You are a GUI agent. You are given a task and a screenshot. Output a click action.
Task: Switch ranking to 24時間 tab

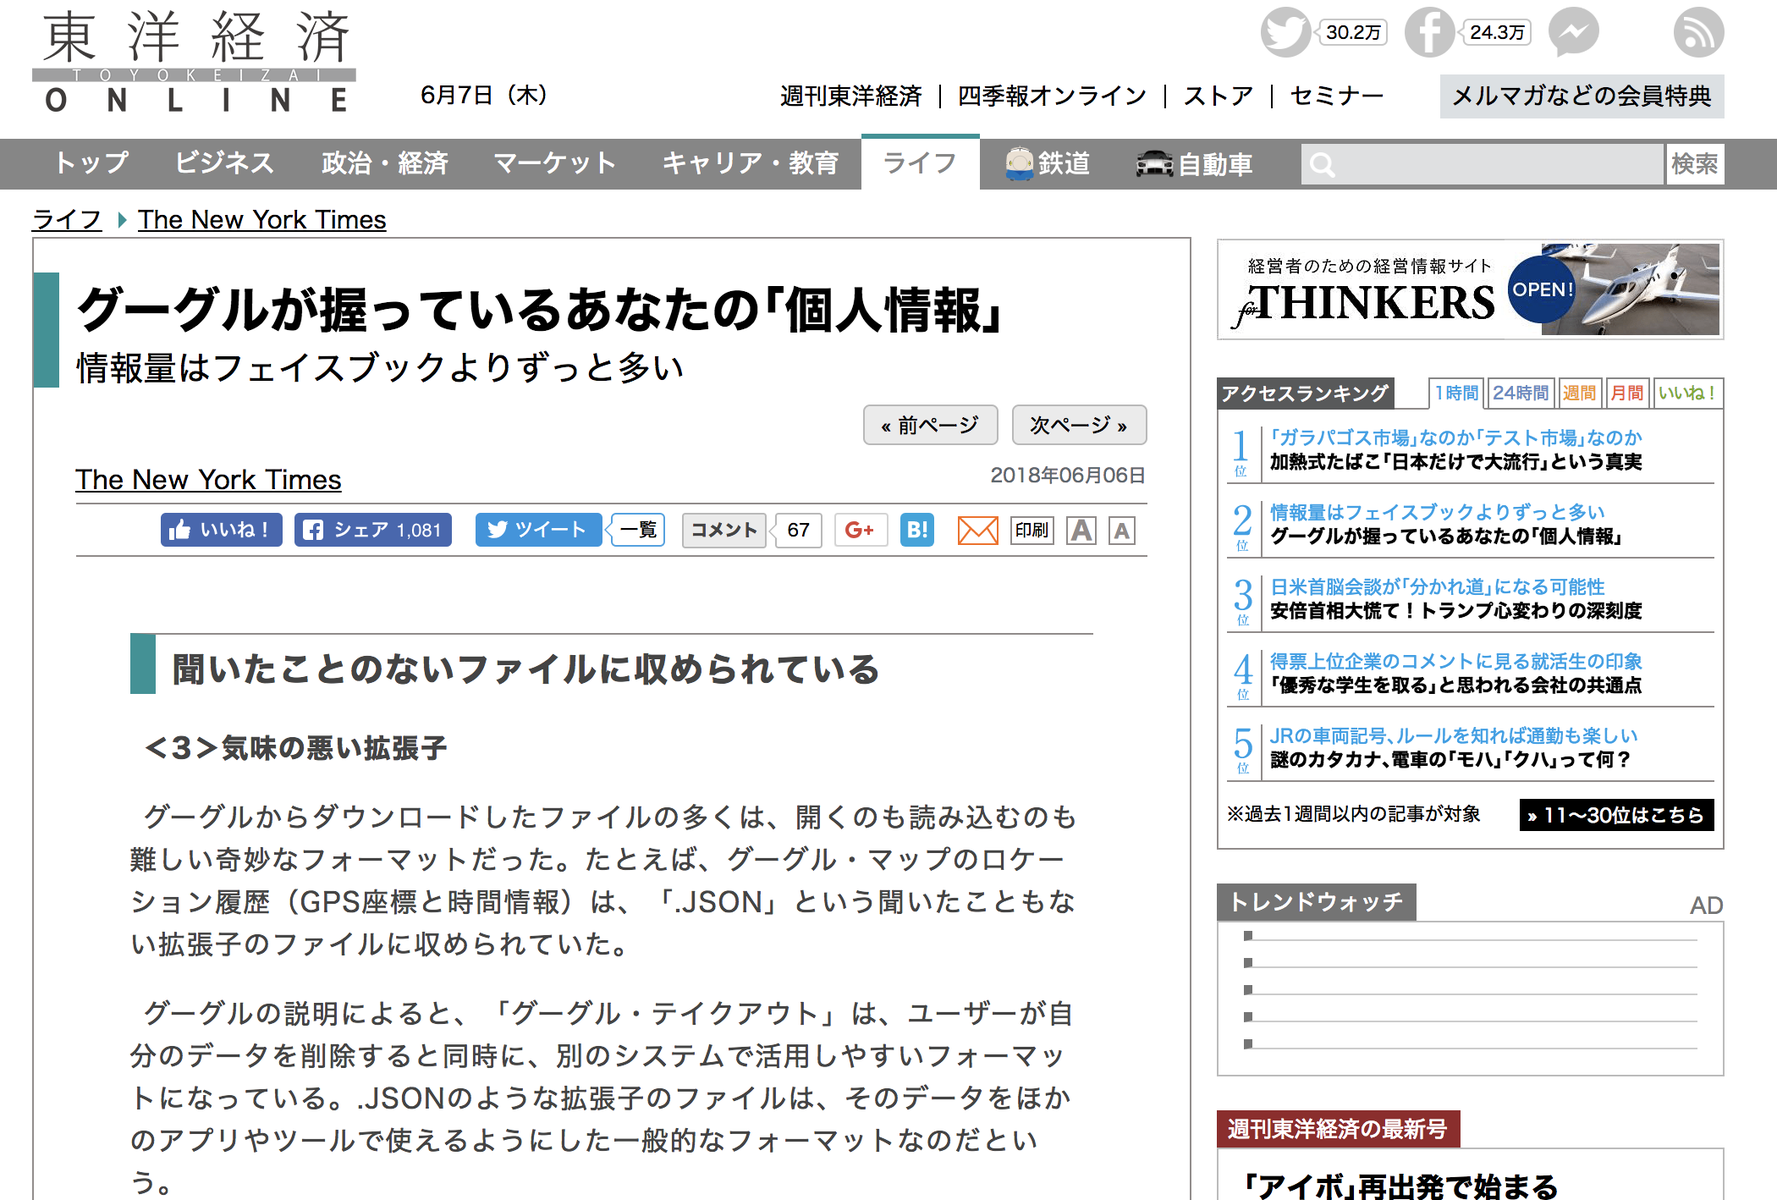(x=1520, y=393)
